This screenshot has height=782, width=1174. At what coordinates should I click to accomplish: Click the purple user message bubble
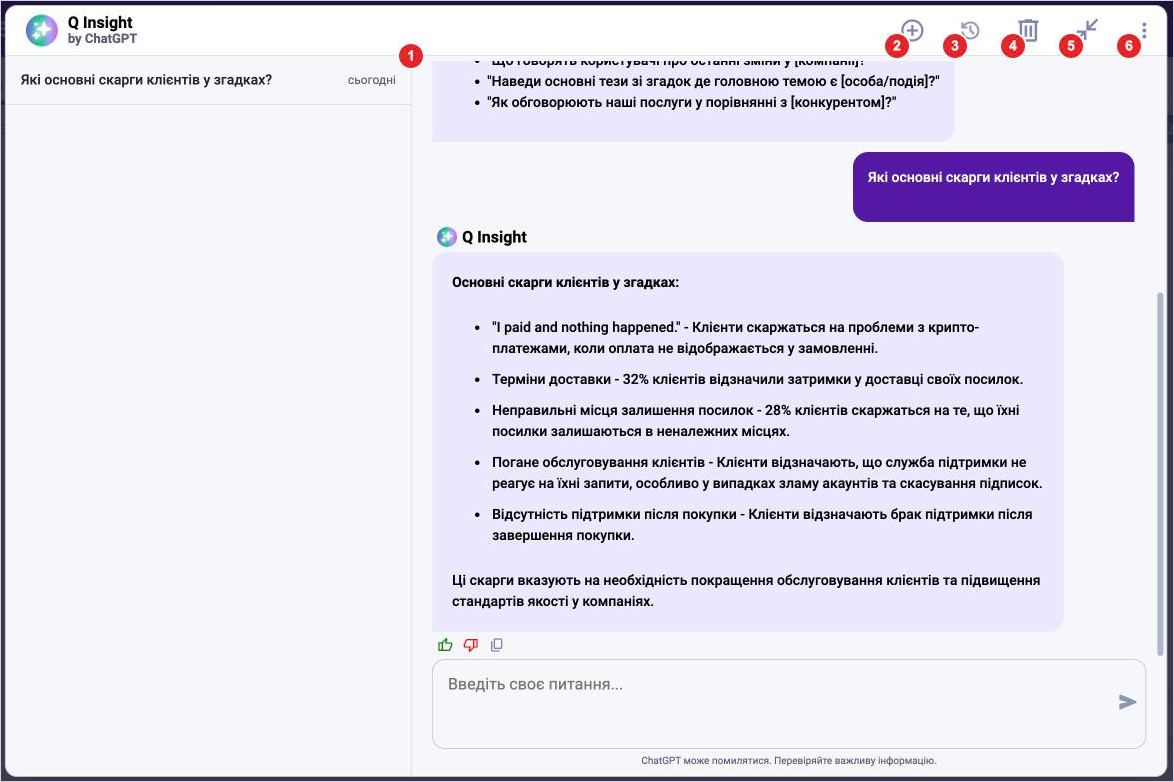pos(994,187)
